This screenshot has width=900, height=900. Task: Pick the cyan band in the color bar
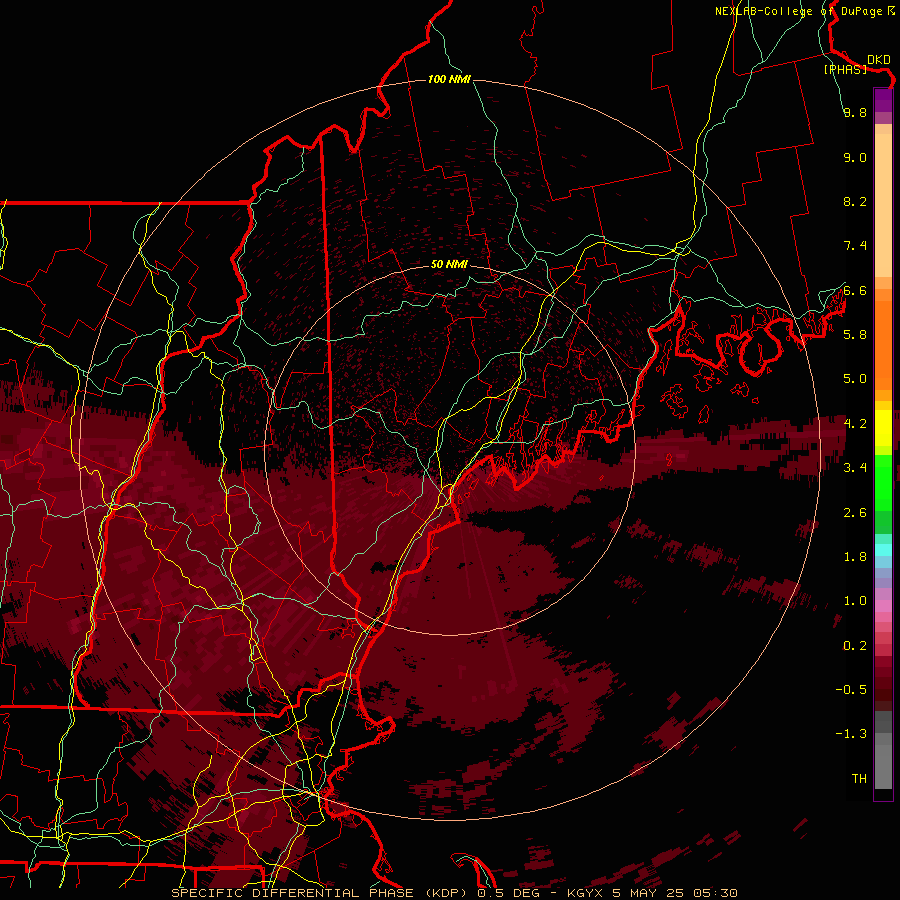coord(883,550)
